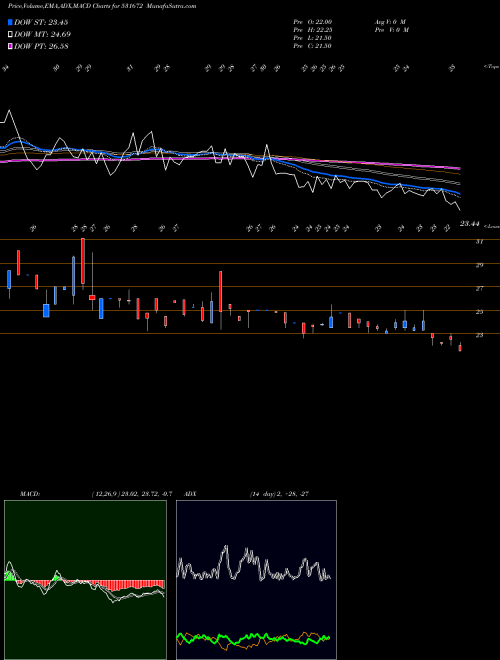Click the Avg V: 0 M value
Image resolution: width=500 pixels, height=660 pixels.
point(389,22)
